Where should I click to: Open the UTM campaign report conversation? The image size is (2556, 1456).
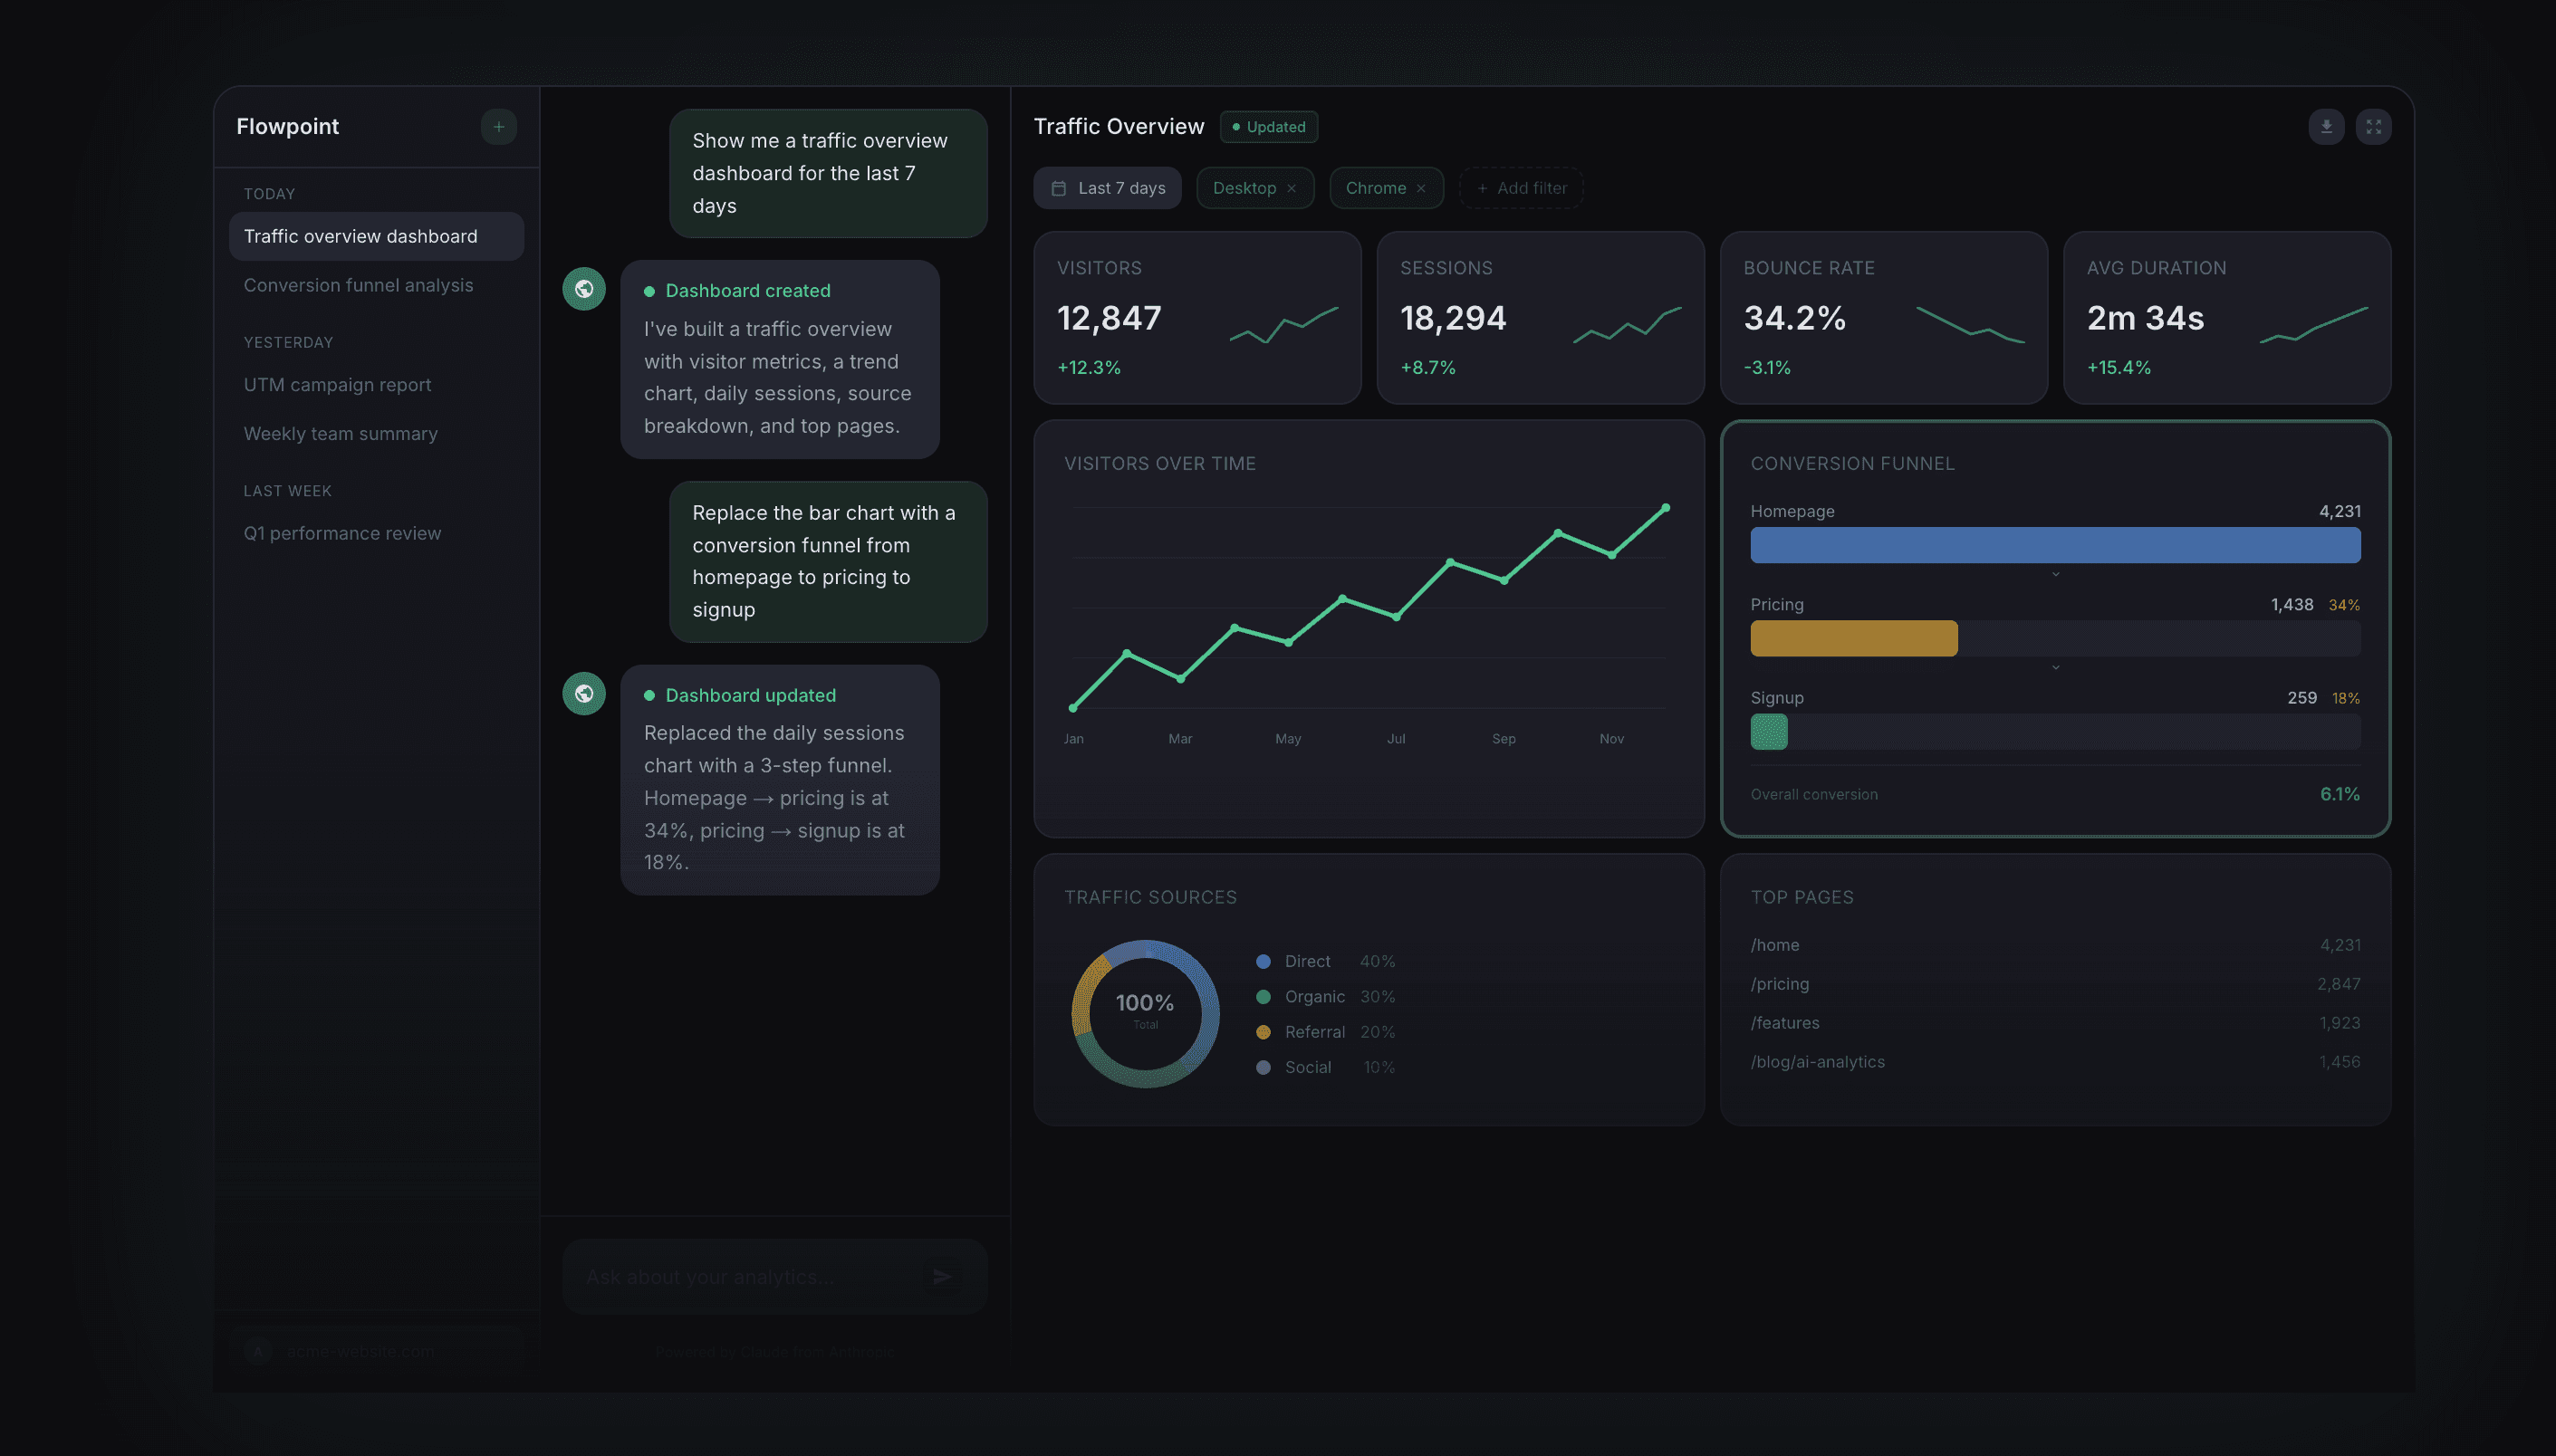coord(338,384)
